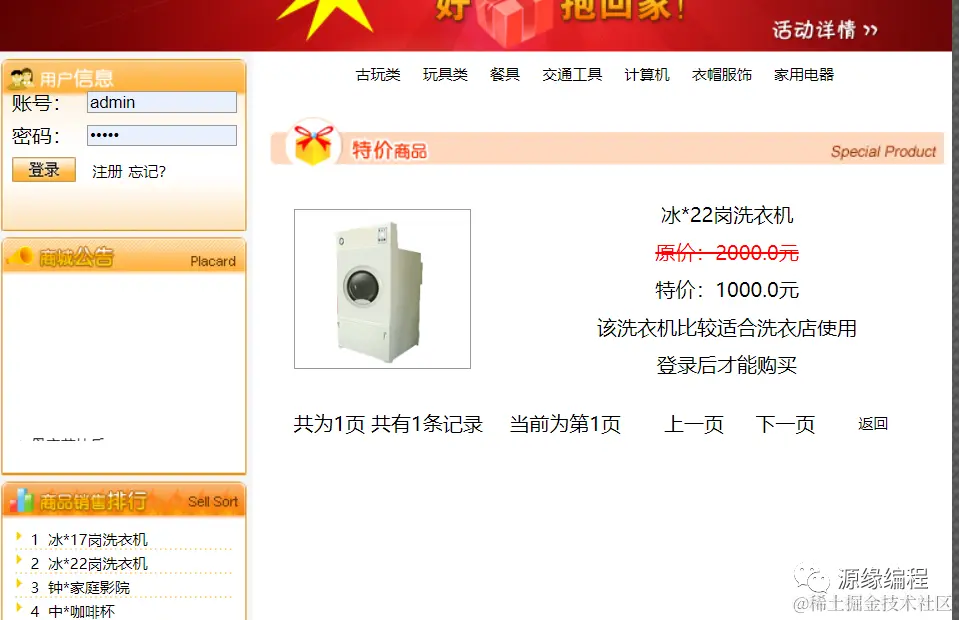
Task: Click the yellow star in top banner
Action: pyautogui.click(x=325, y=17)
